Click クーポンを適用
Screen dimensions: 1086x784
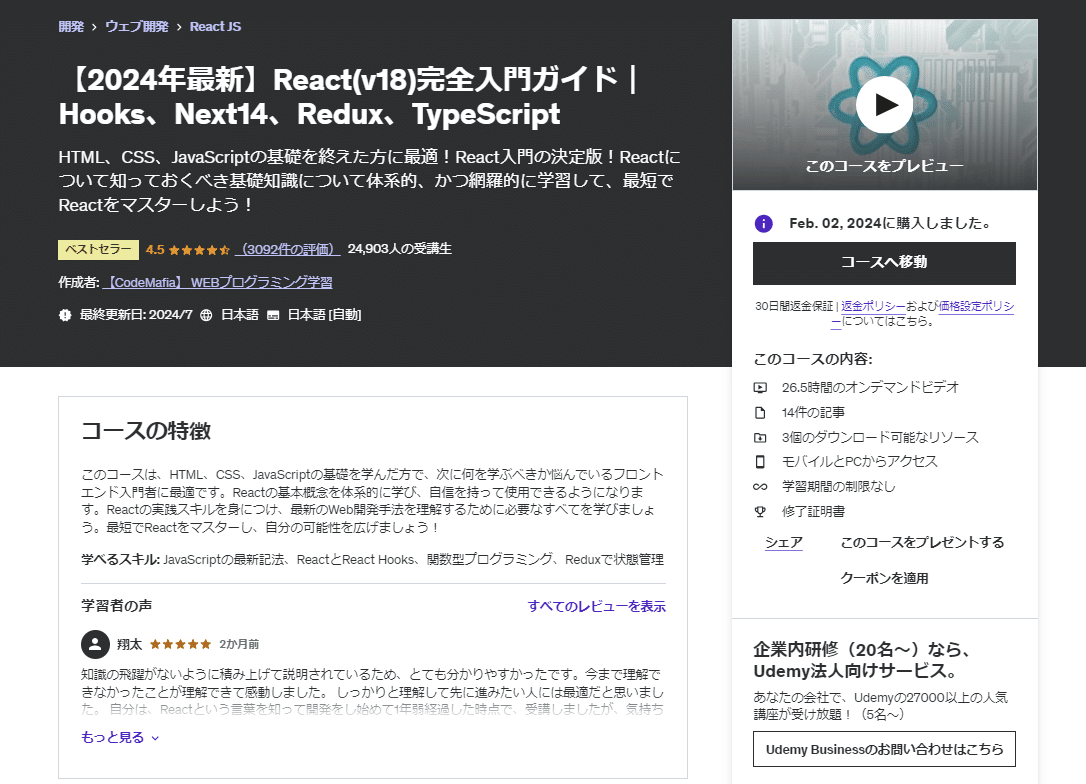884,579
